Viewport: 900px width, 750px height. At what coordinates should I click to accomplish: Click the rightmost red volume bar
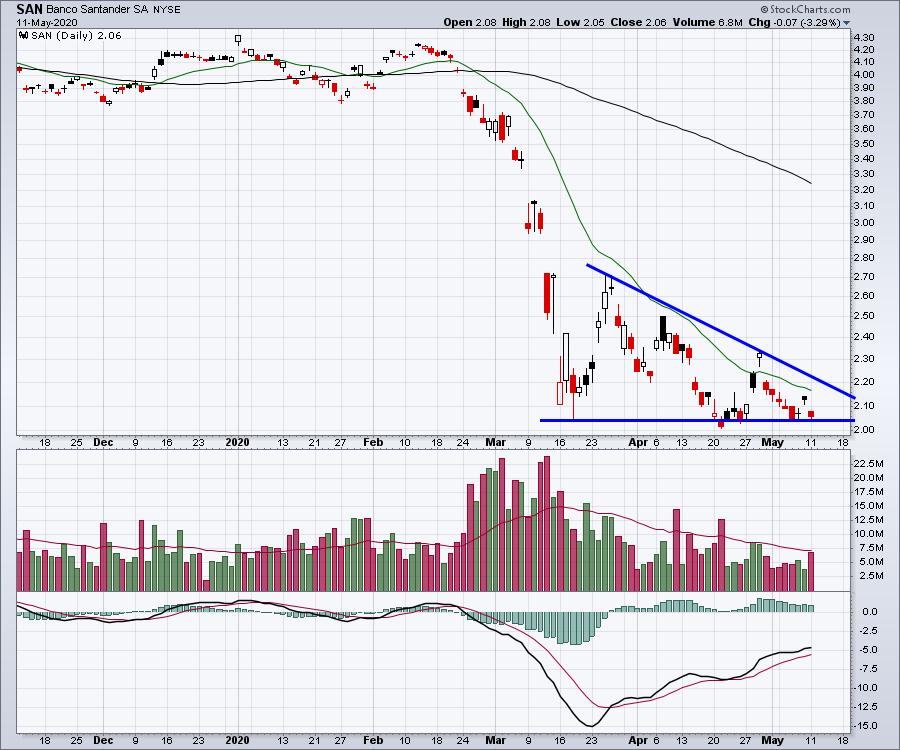tap(811, 571)
